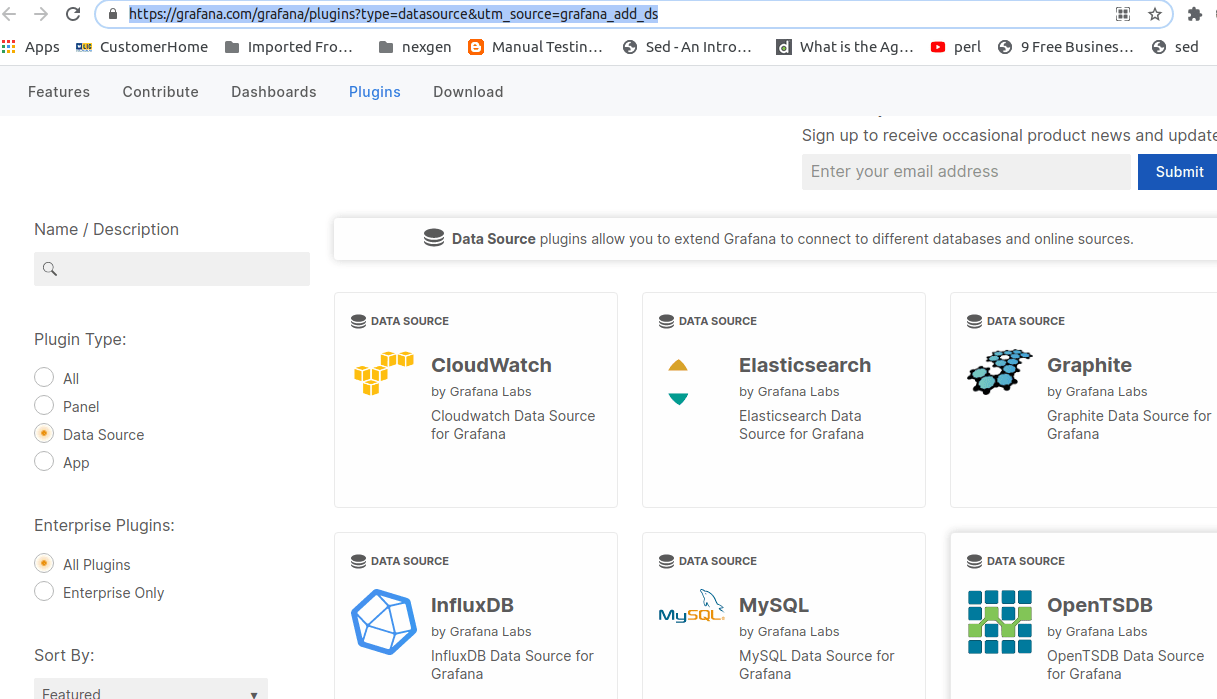This screenshot has width=1217, height=699.
Task: Open the Sort By Featured dropdown
Action: 151,690
